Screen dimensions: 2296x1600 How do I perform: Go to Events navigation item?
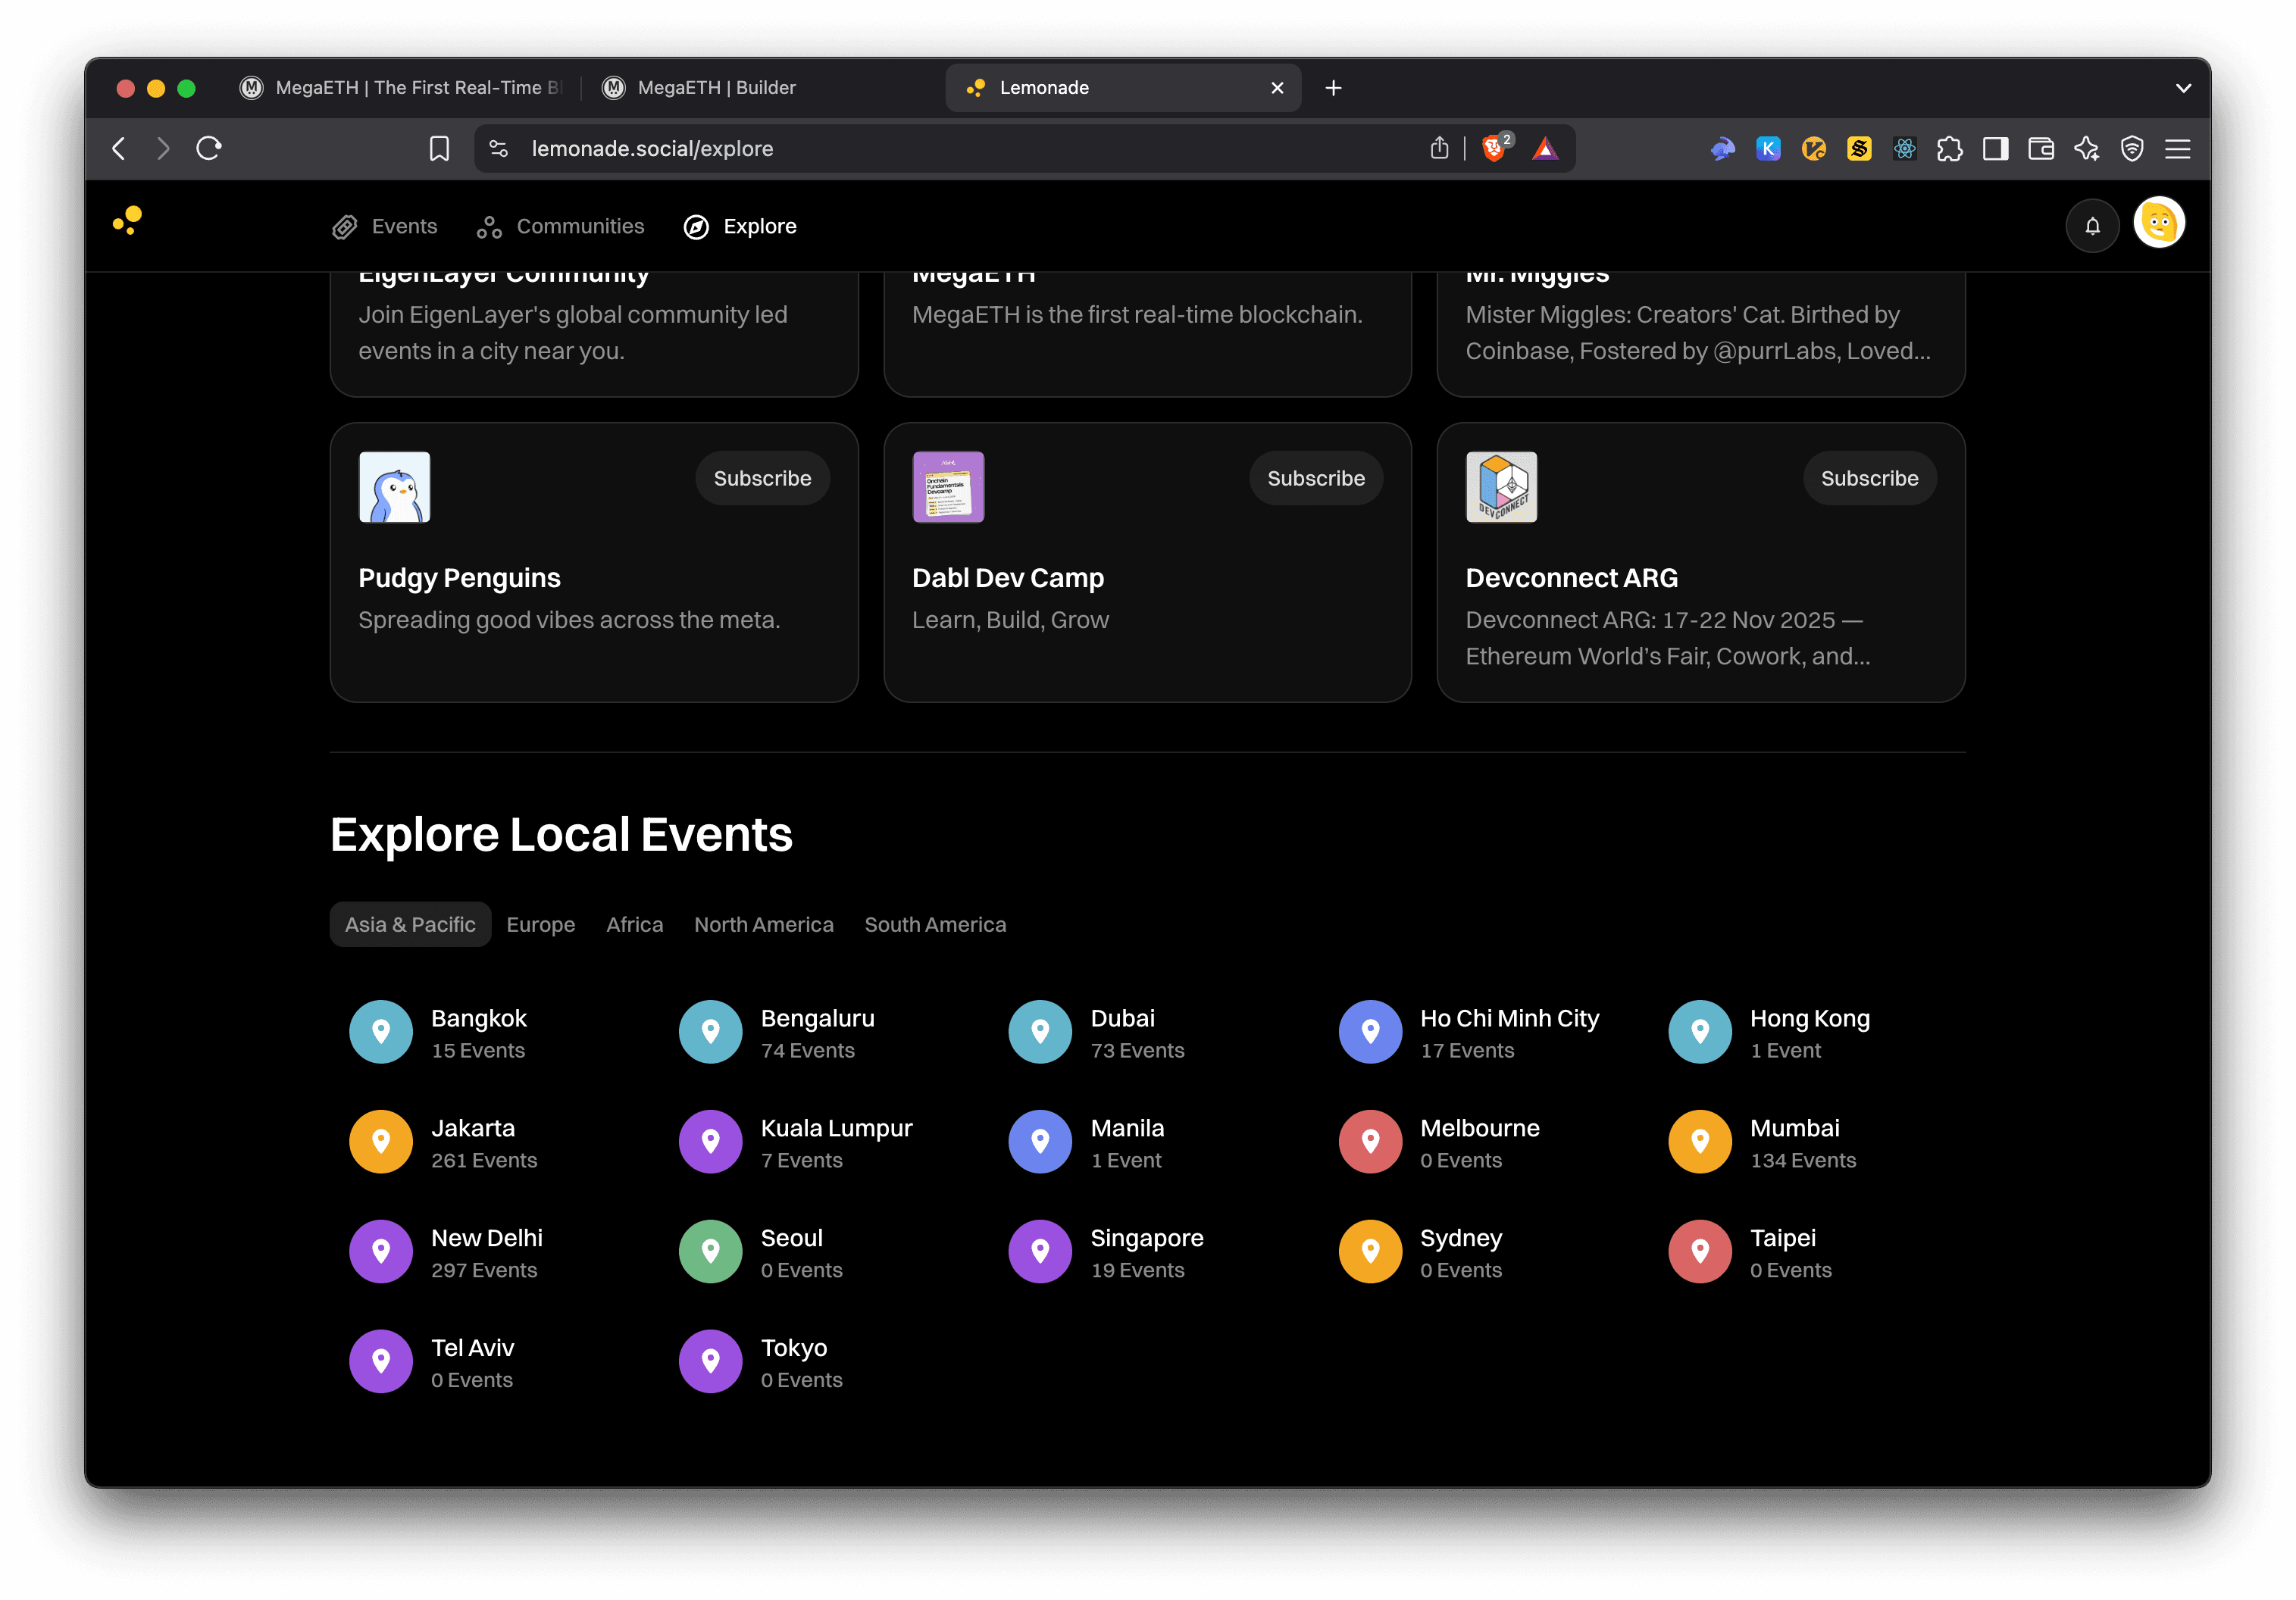(x=385, y=227)
